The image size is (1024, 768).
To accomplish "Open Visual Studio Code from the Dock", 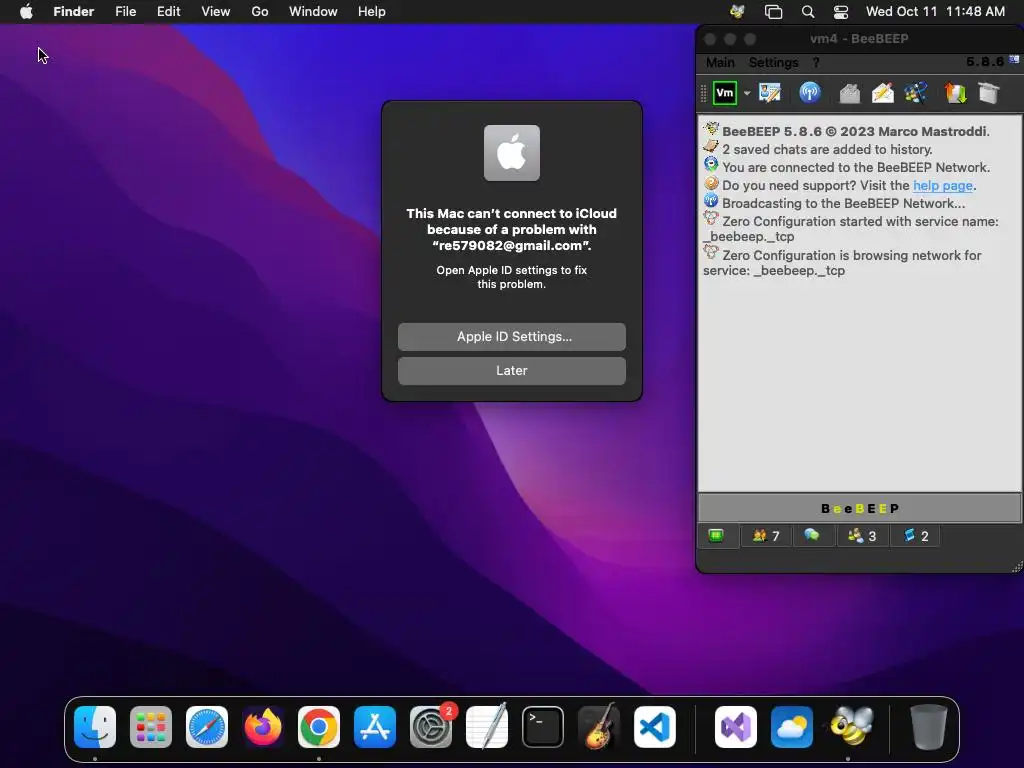I will coord(654,726).
